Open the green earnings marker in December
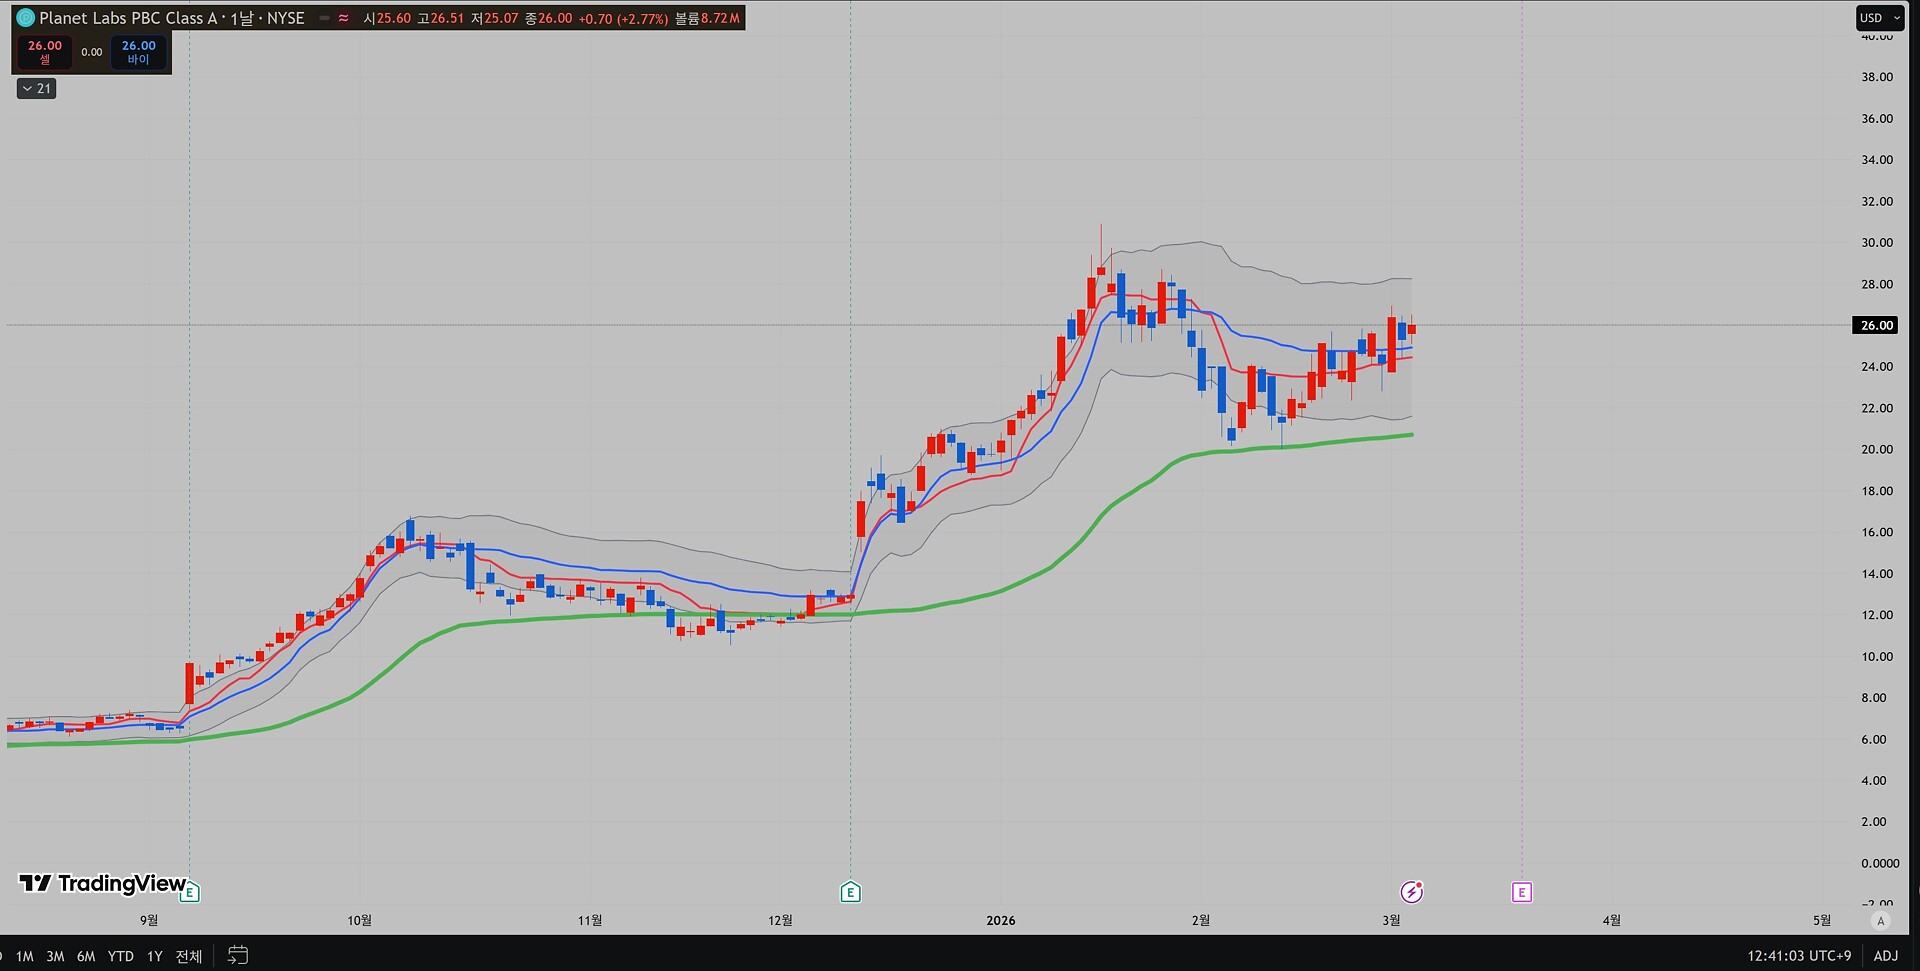Image resolution: width=1920 pixels, height=971 pixels. (850, 892)
